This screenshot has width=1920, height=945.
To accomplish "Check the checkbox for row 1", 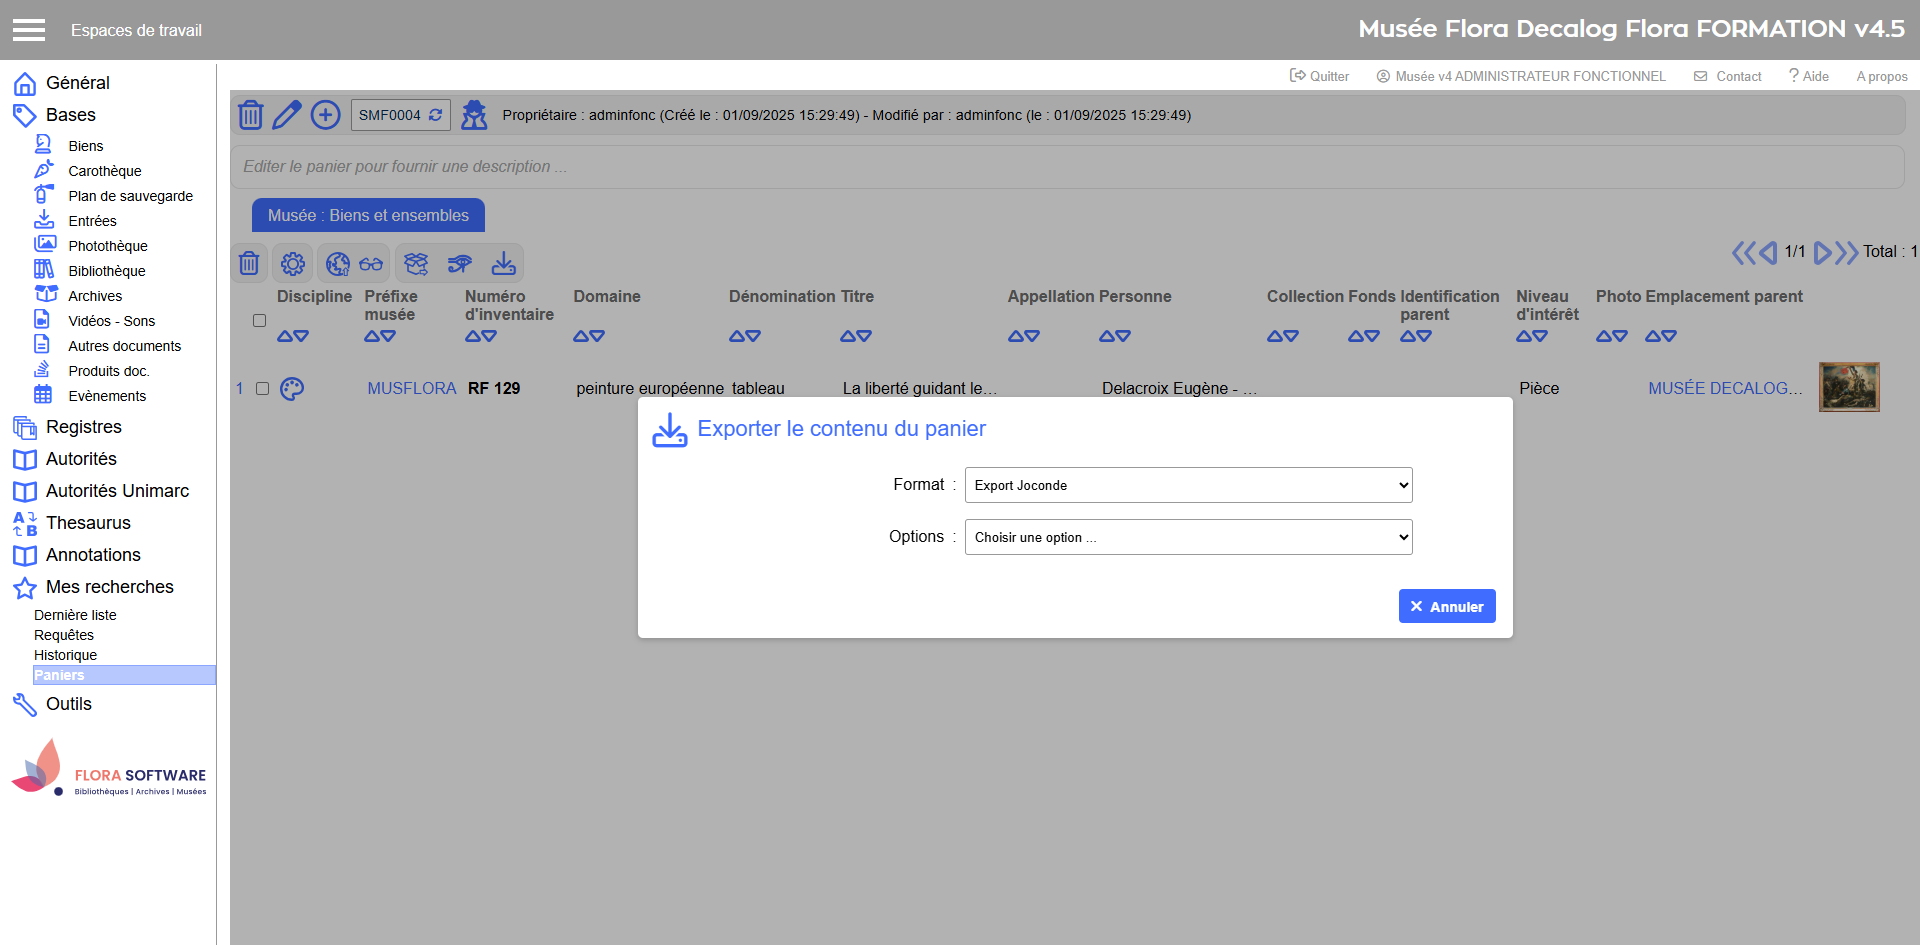I will (262, 389).
